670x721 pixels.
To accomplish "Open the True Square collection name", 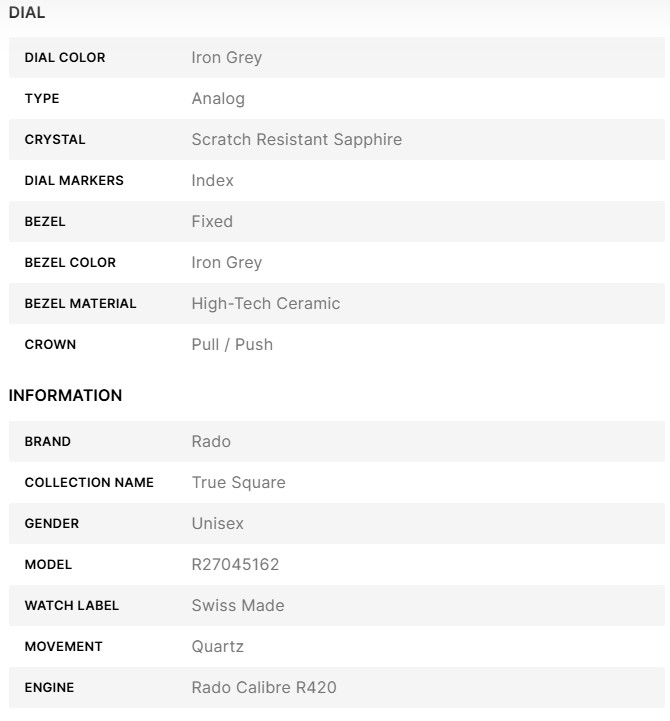I will (238, 482).
